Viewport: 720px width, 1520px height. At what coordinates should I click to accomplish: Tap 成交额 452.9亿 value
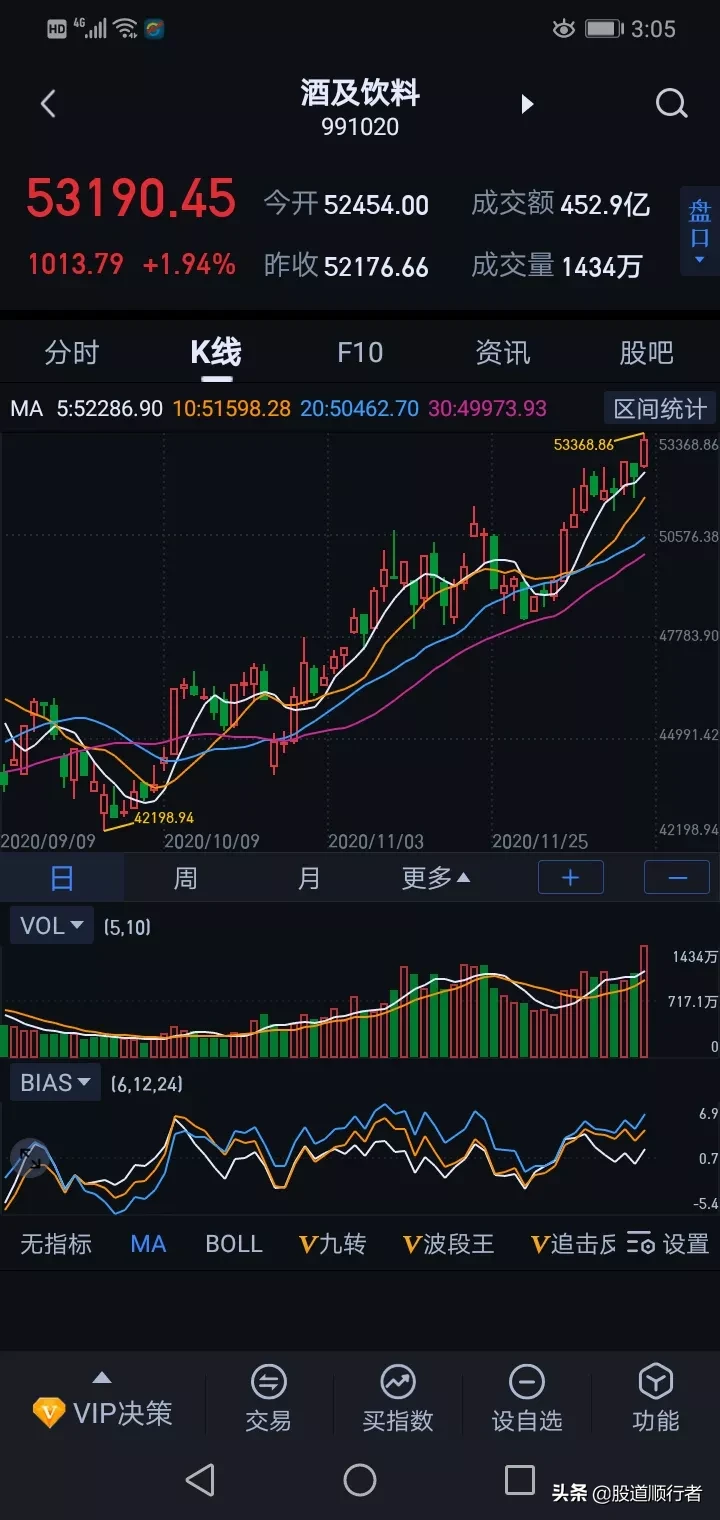[x=606, y=205]
